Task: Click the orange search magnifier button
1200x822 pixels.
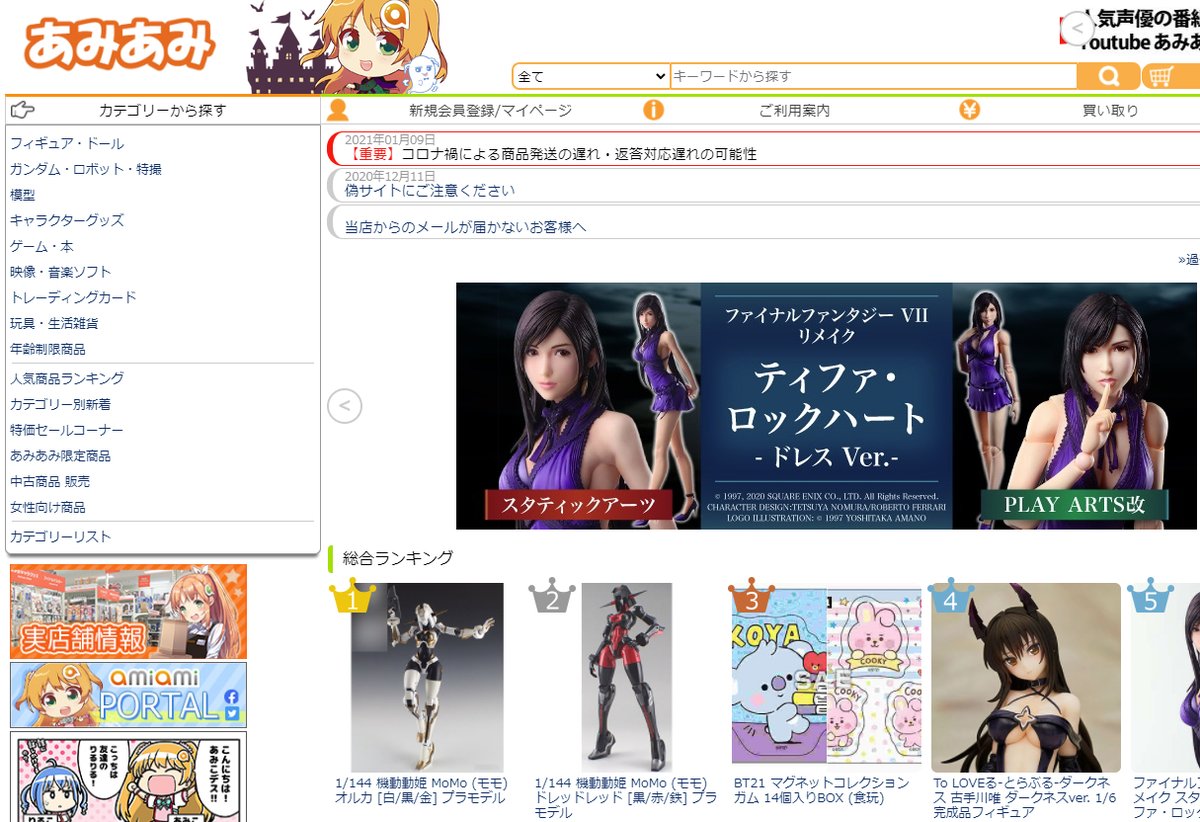Action: 1108,77
